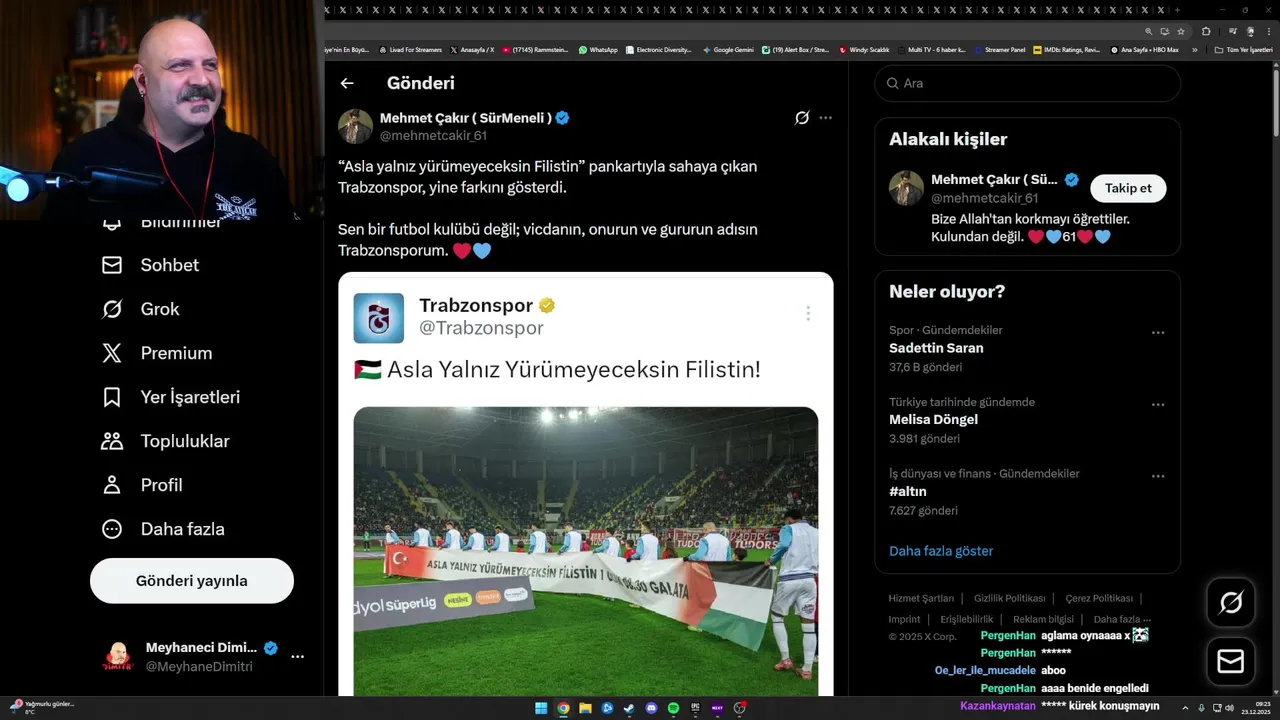1280x720 pixels.
Task: Focus the Ara search field
Action: pyautogui.click(x=1028, y=83)
